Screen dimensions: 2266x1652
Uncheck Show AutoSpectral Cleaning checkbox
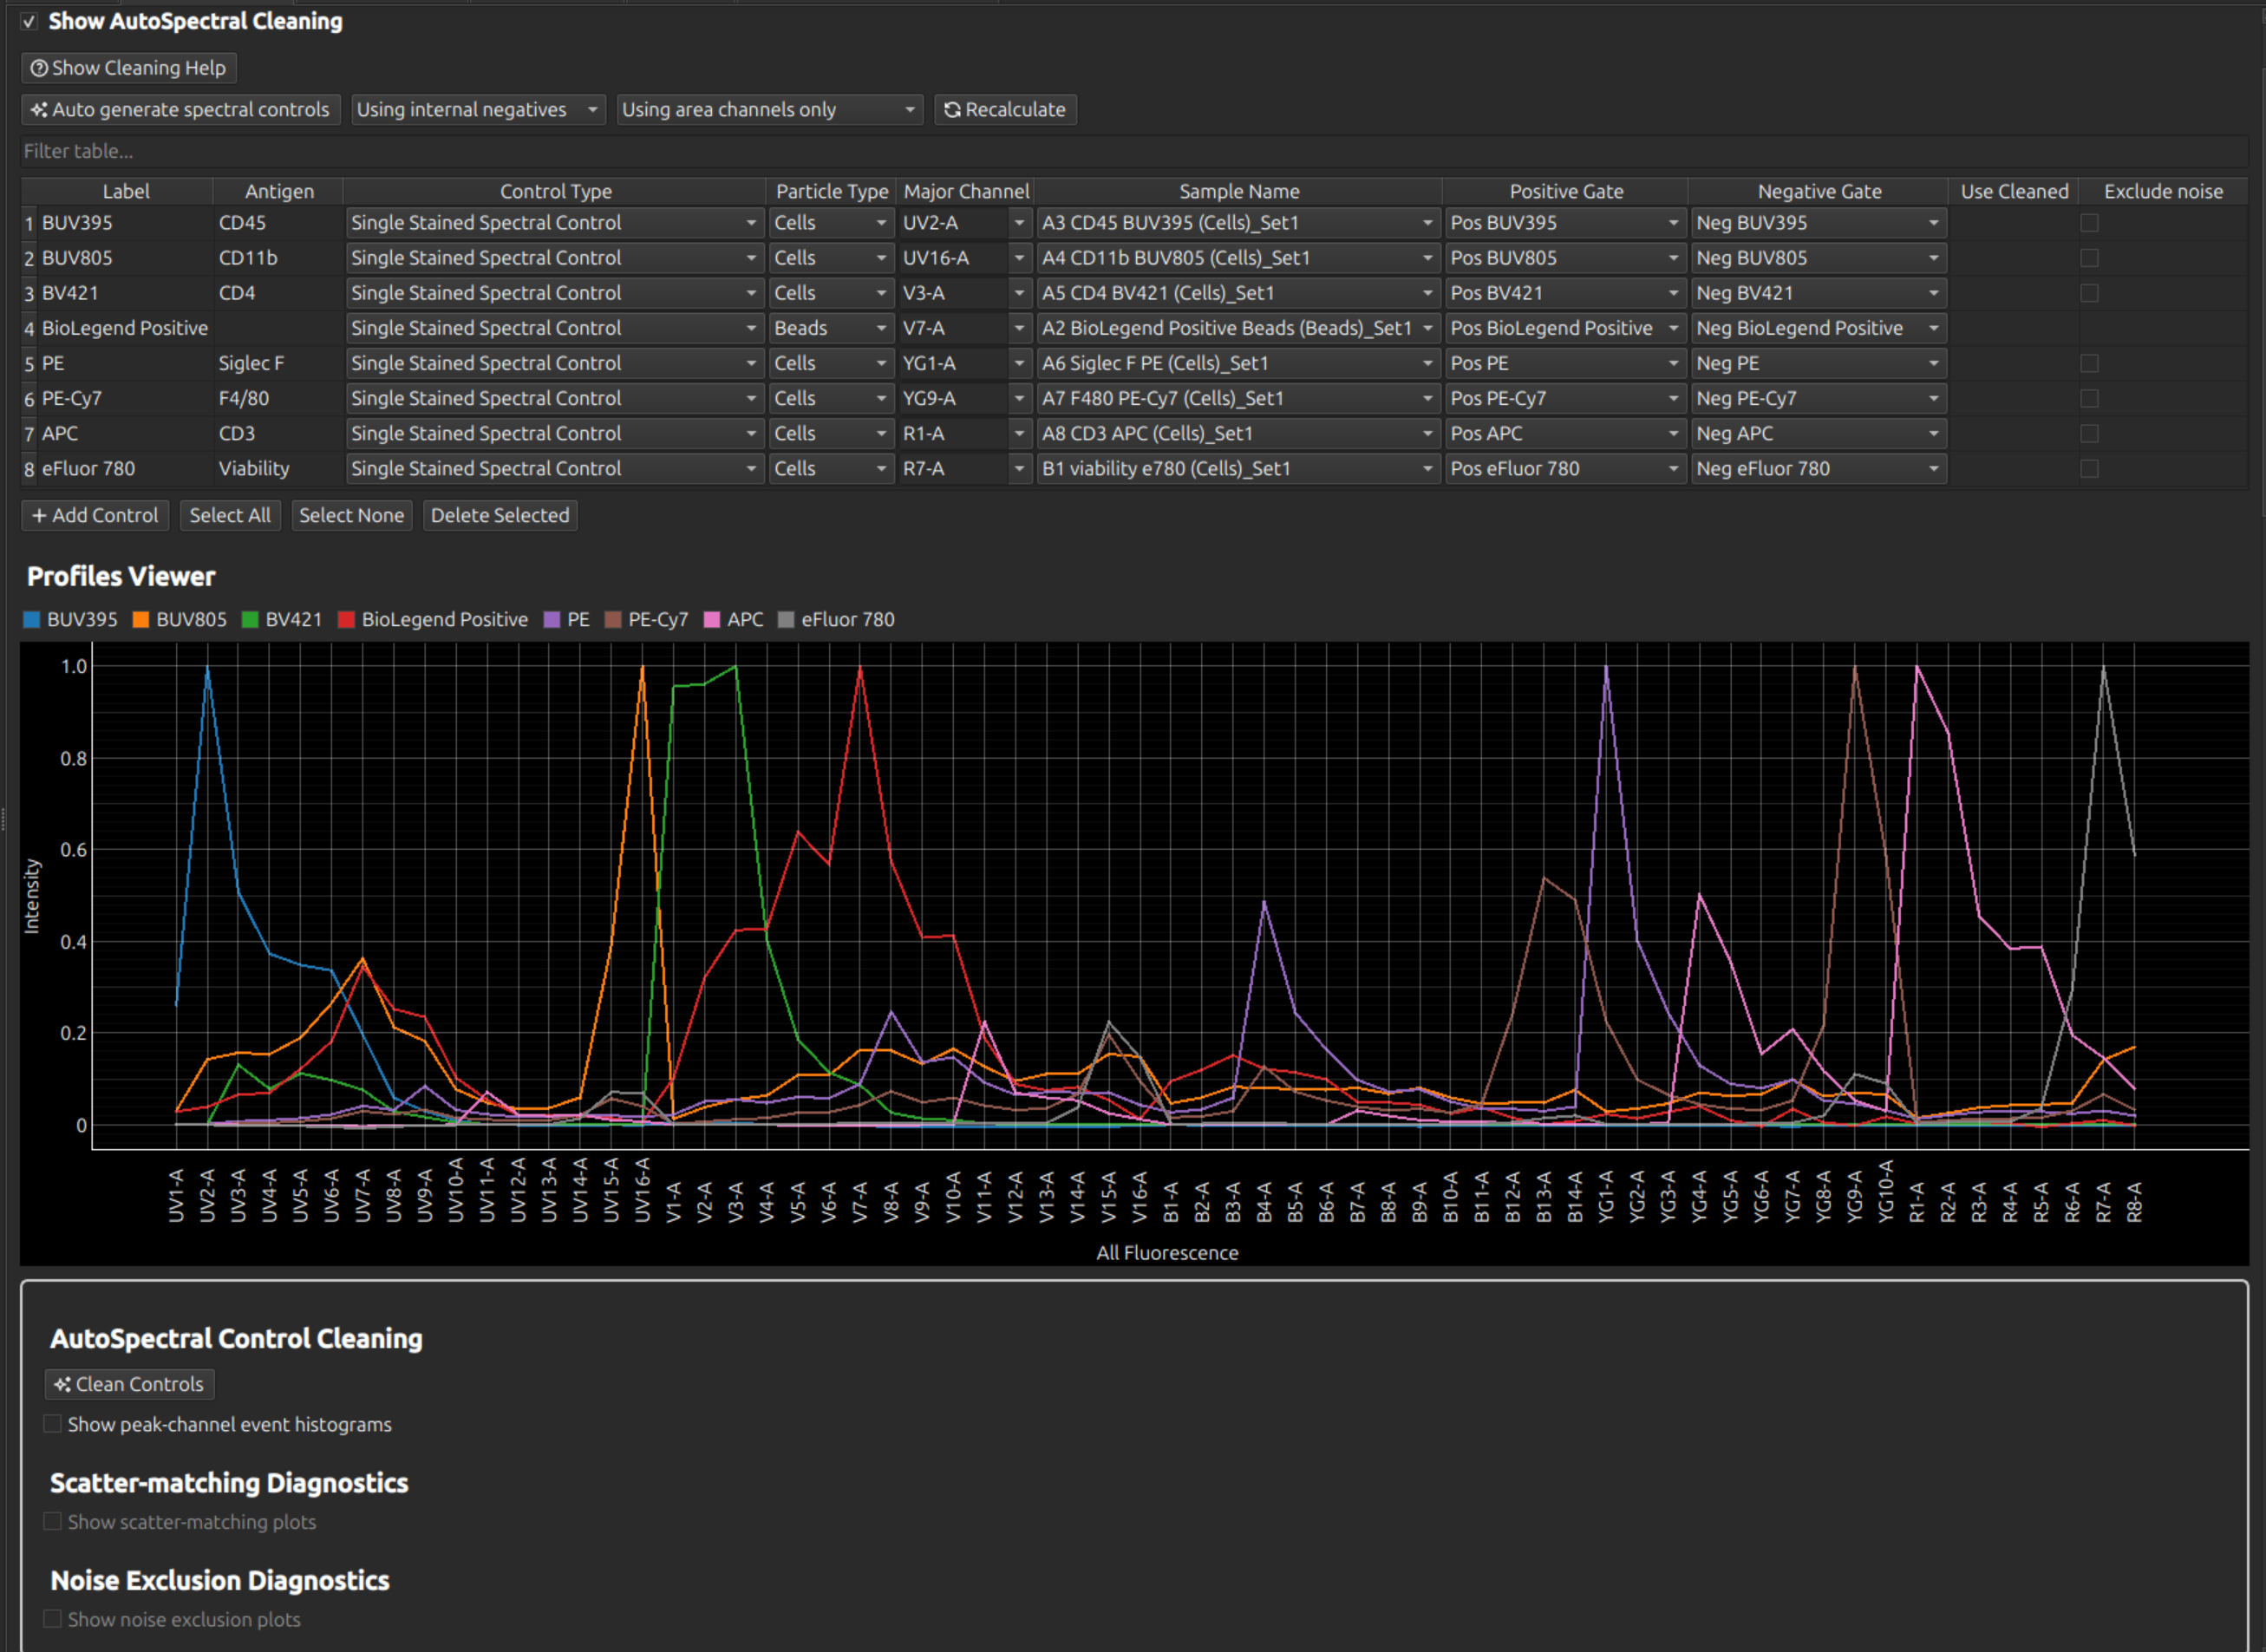click(x=29, y=21)
